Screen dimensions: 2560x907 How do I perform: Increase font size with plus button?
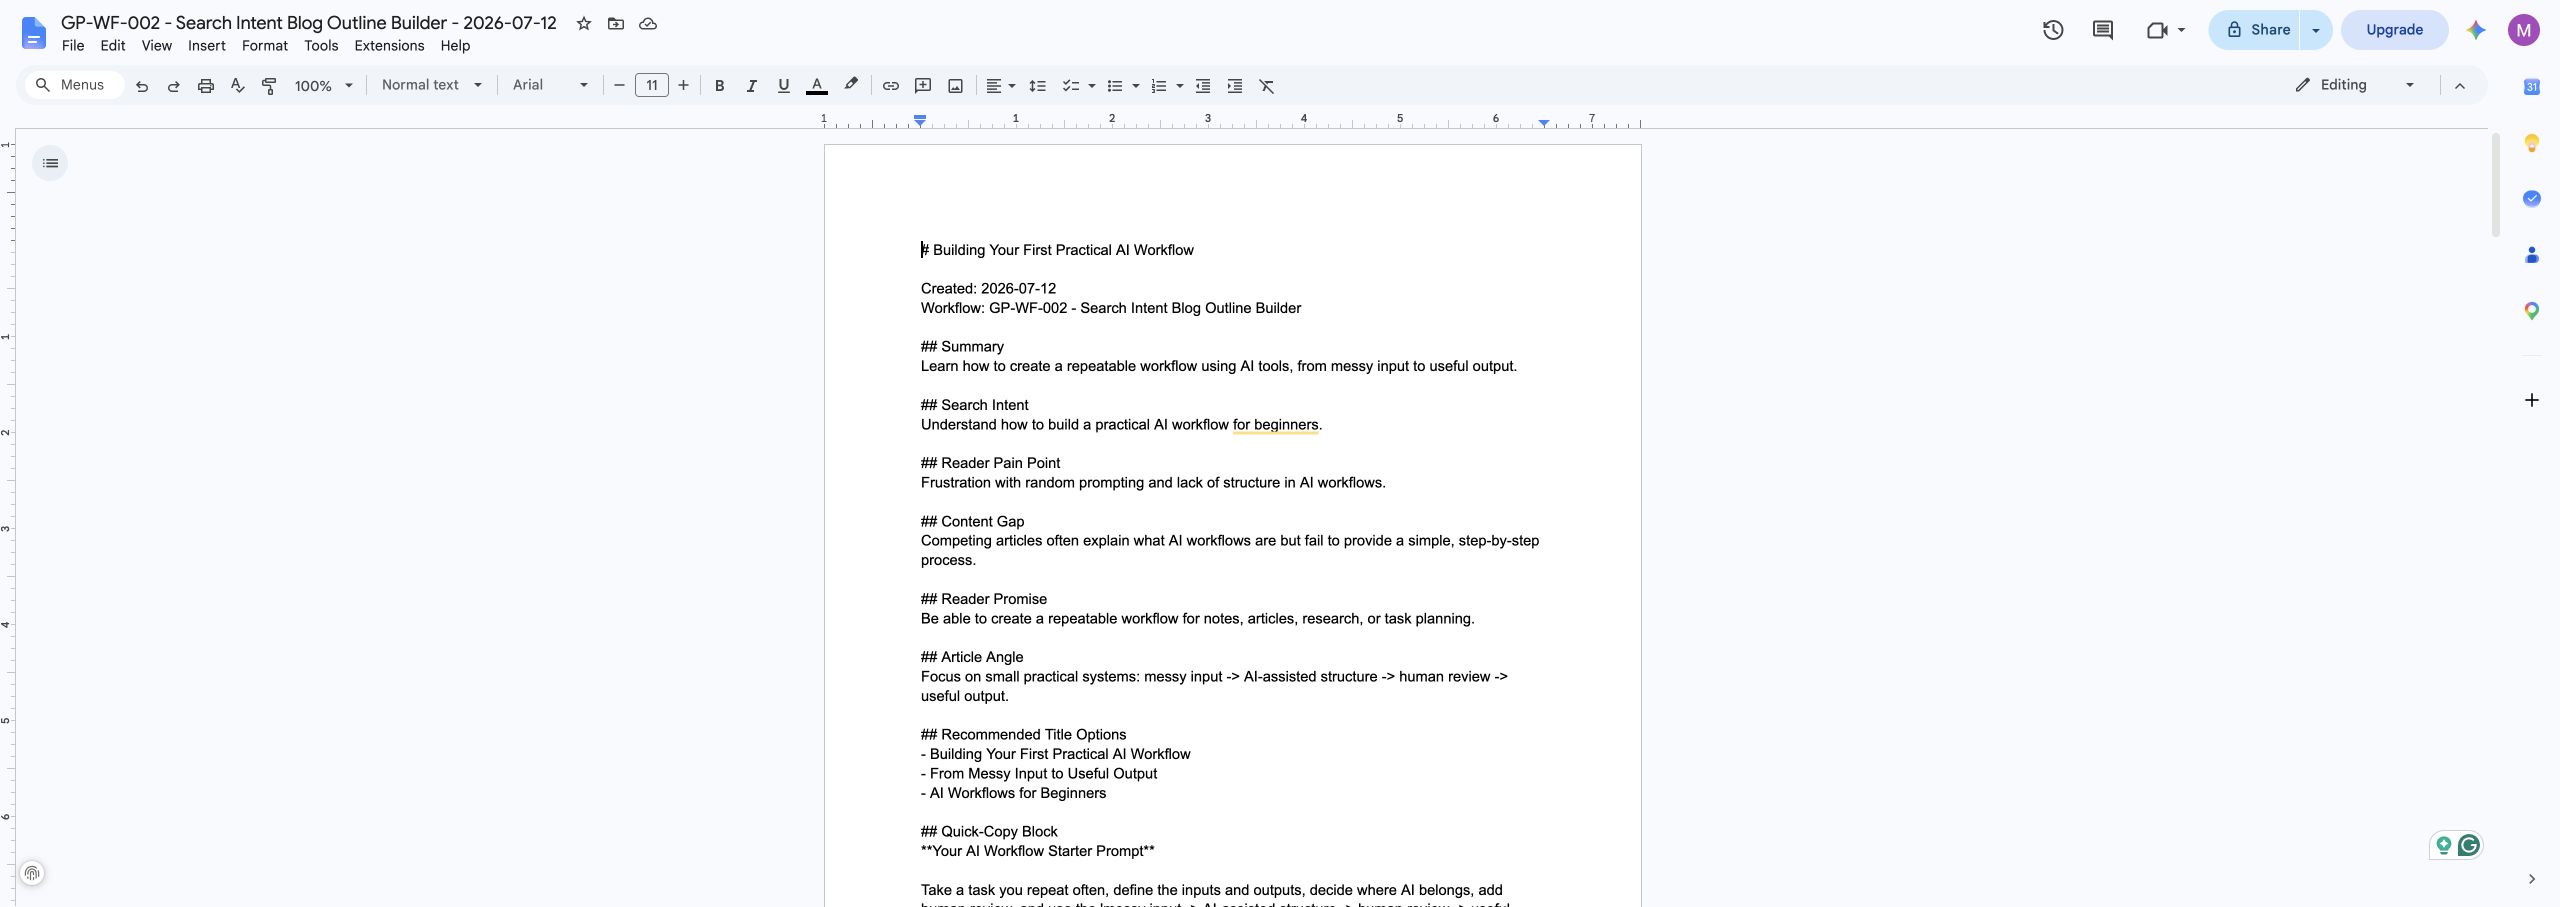[x=683, y=86]
